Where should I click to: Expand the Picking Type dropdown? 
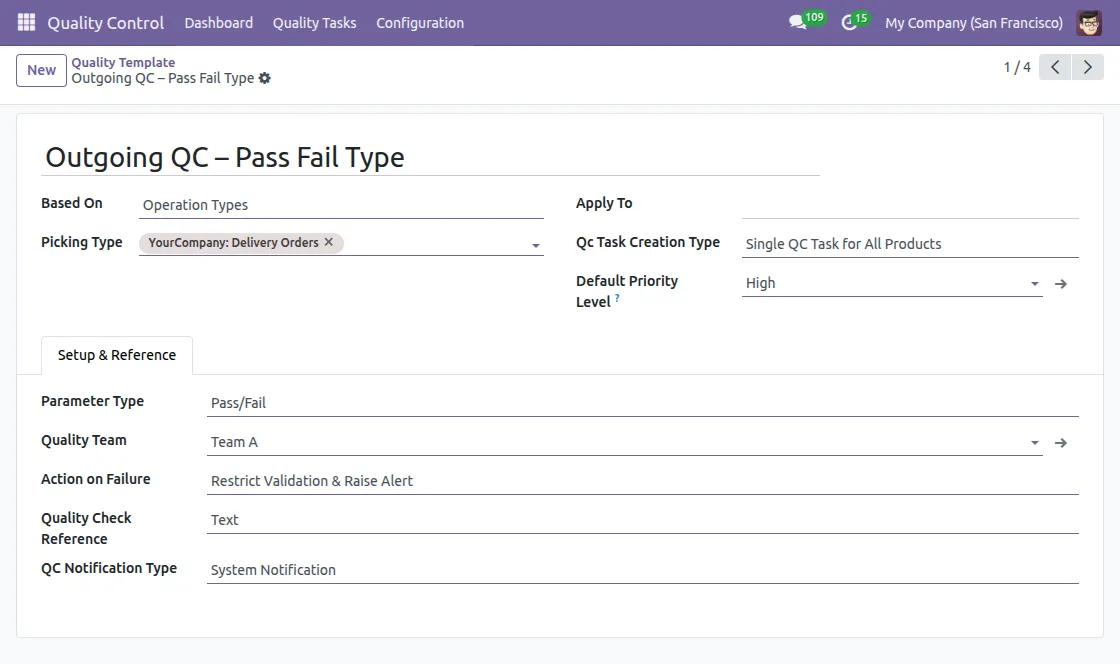coord(535,243)
